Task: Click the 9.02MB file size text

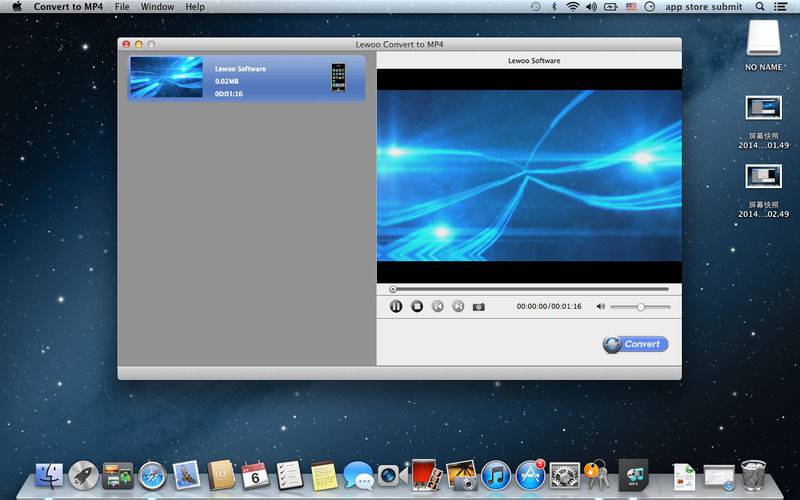Action: coord(227,81)
